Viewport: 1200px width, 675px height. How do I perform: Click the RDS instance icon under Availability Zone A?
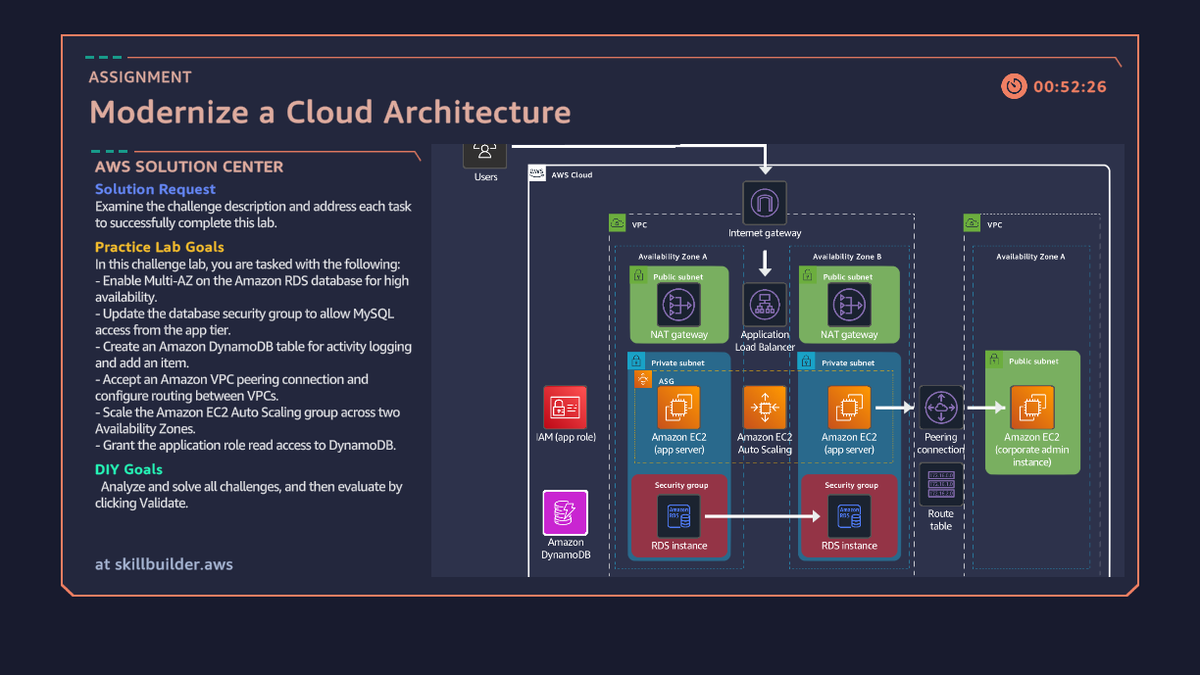[679, 517]
